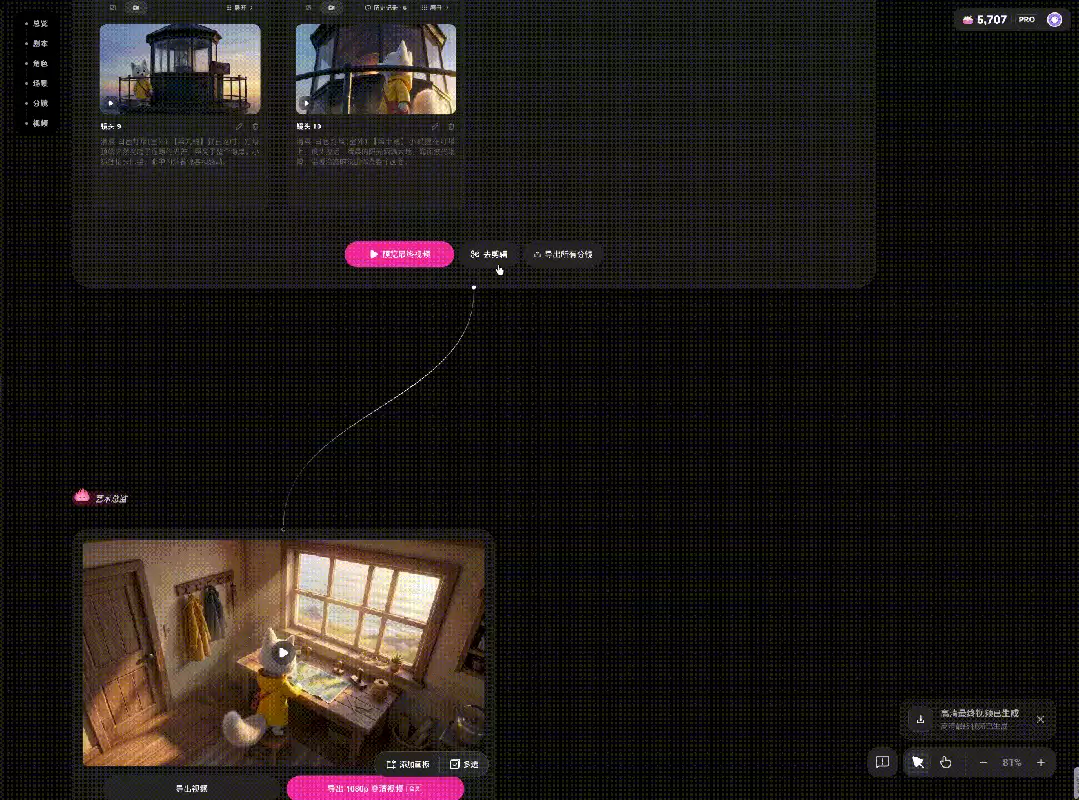Screen dimensions: 1079x800
Task: Open the 镜头 10 thumbnail
Action: click(376, 69)
